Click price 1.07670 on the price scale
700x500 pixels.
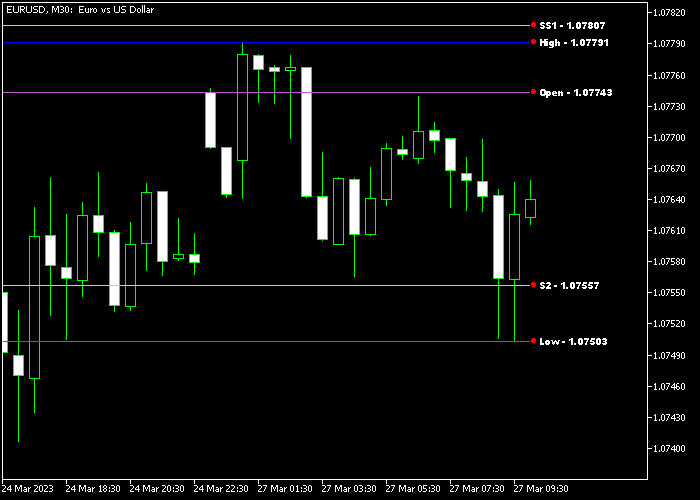click(669, 168)
